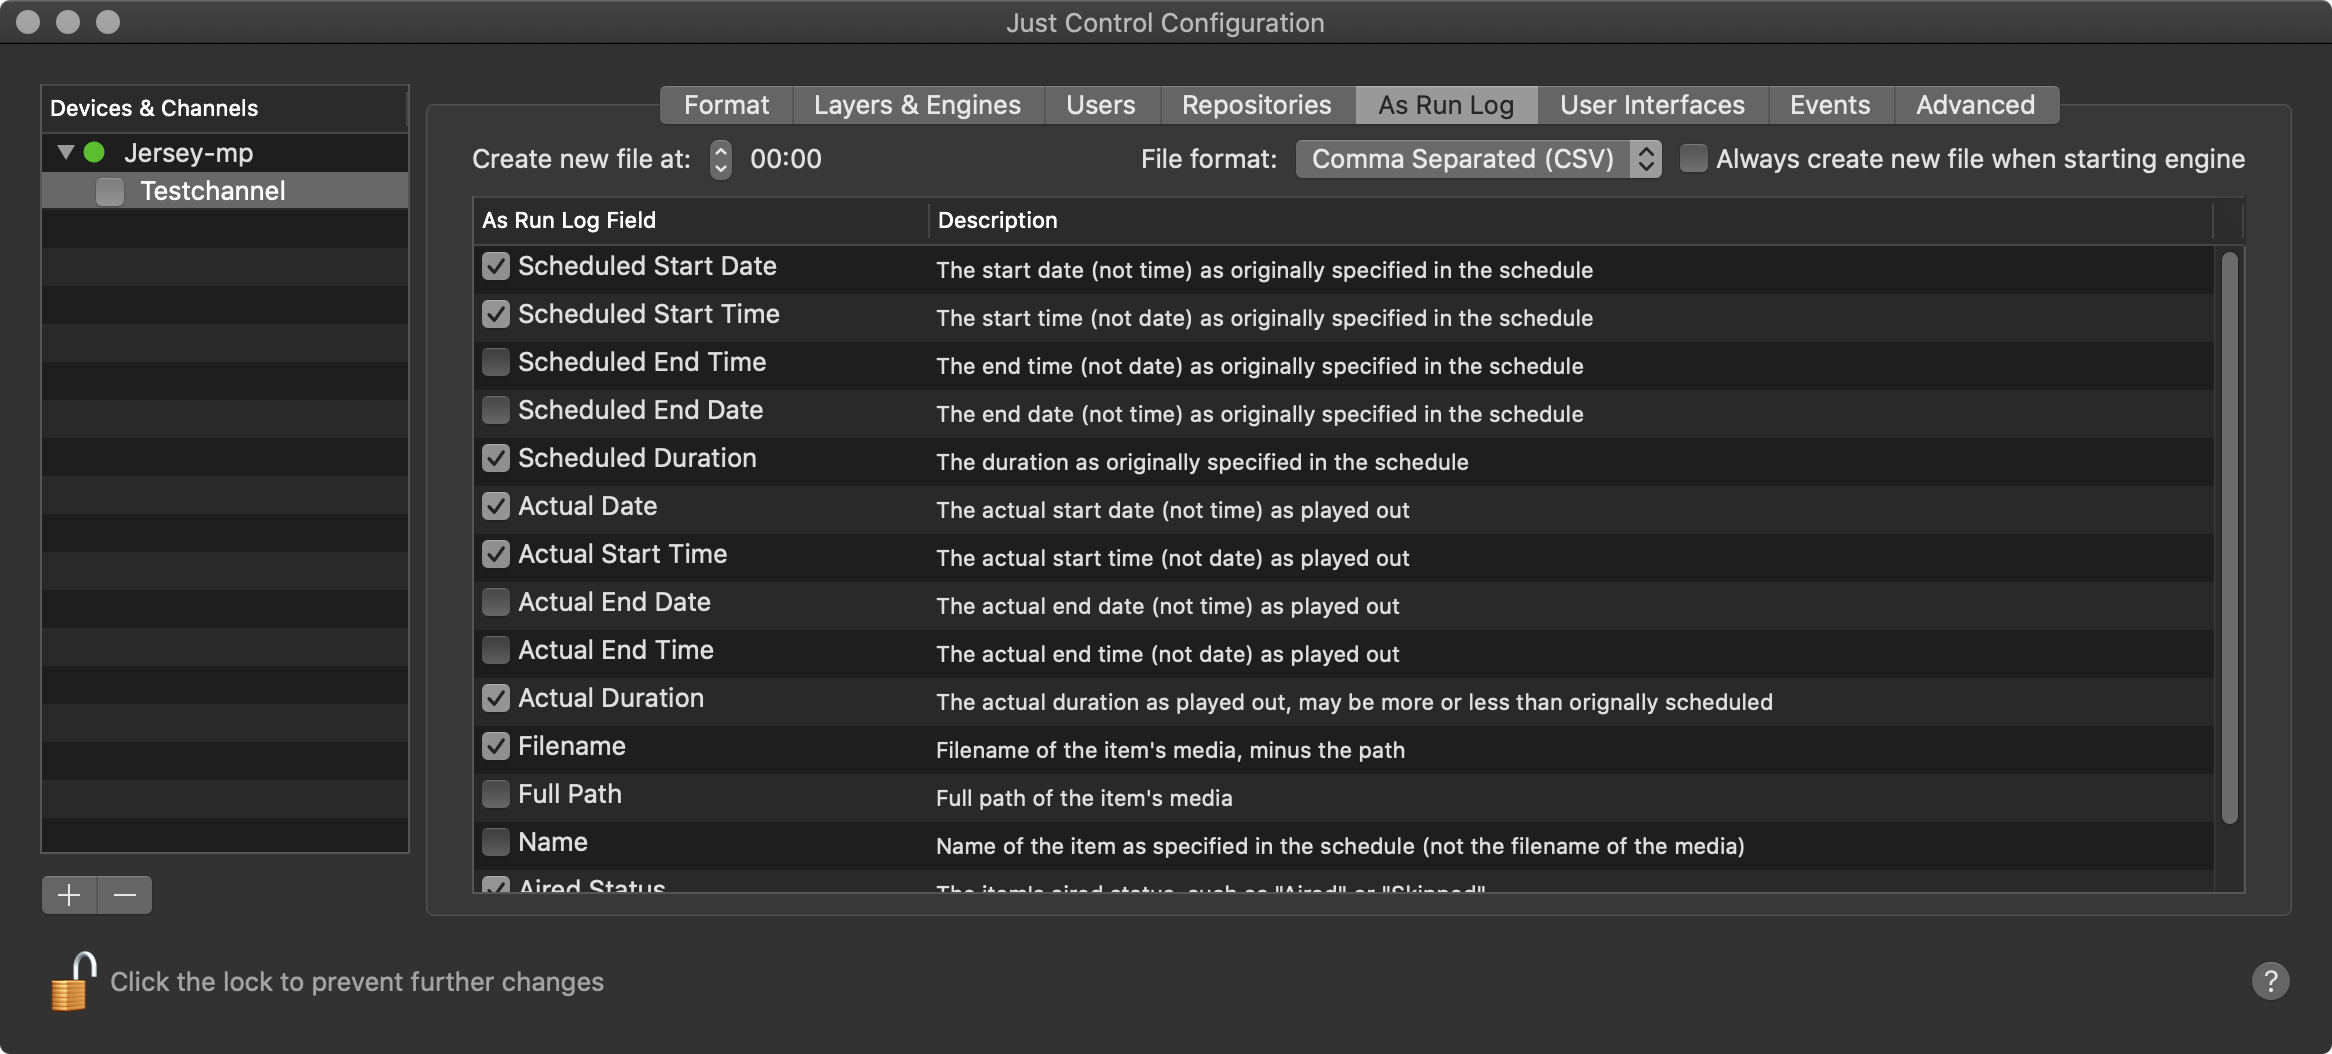2332x1054 pixels.
Task: Click the field list vertical scrollbar
Action: click(2229, 538)
